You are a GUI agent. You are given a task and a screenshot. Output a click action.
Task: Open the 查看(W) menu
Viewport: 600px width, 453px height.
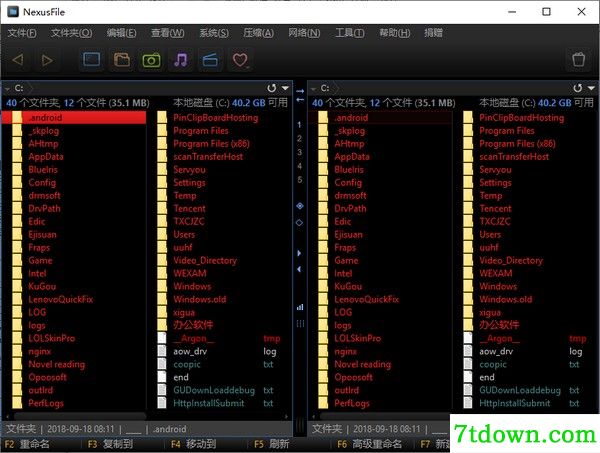pos(168,33)
